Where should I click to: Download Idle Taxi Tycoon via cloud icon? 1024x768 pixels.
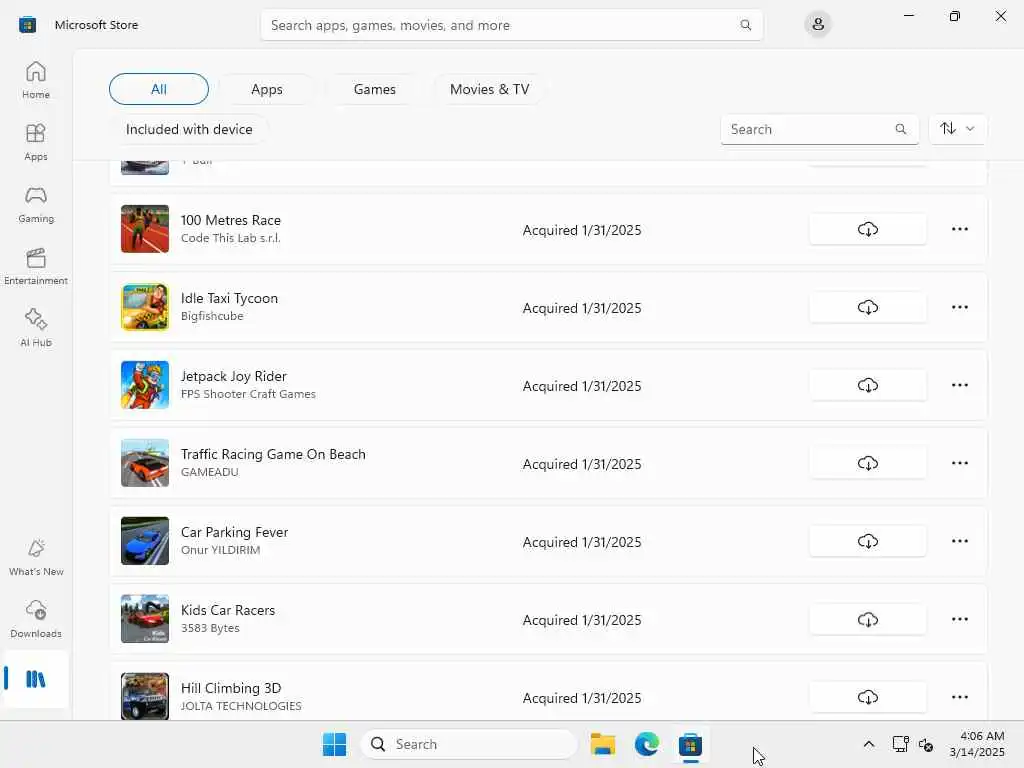click(x=867, y=307)
